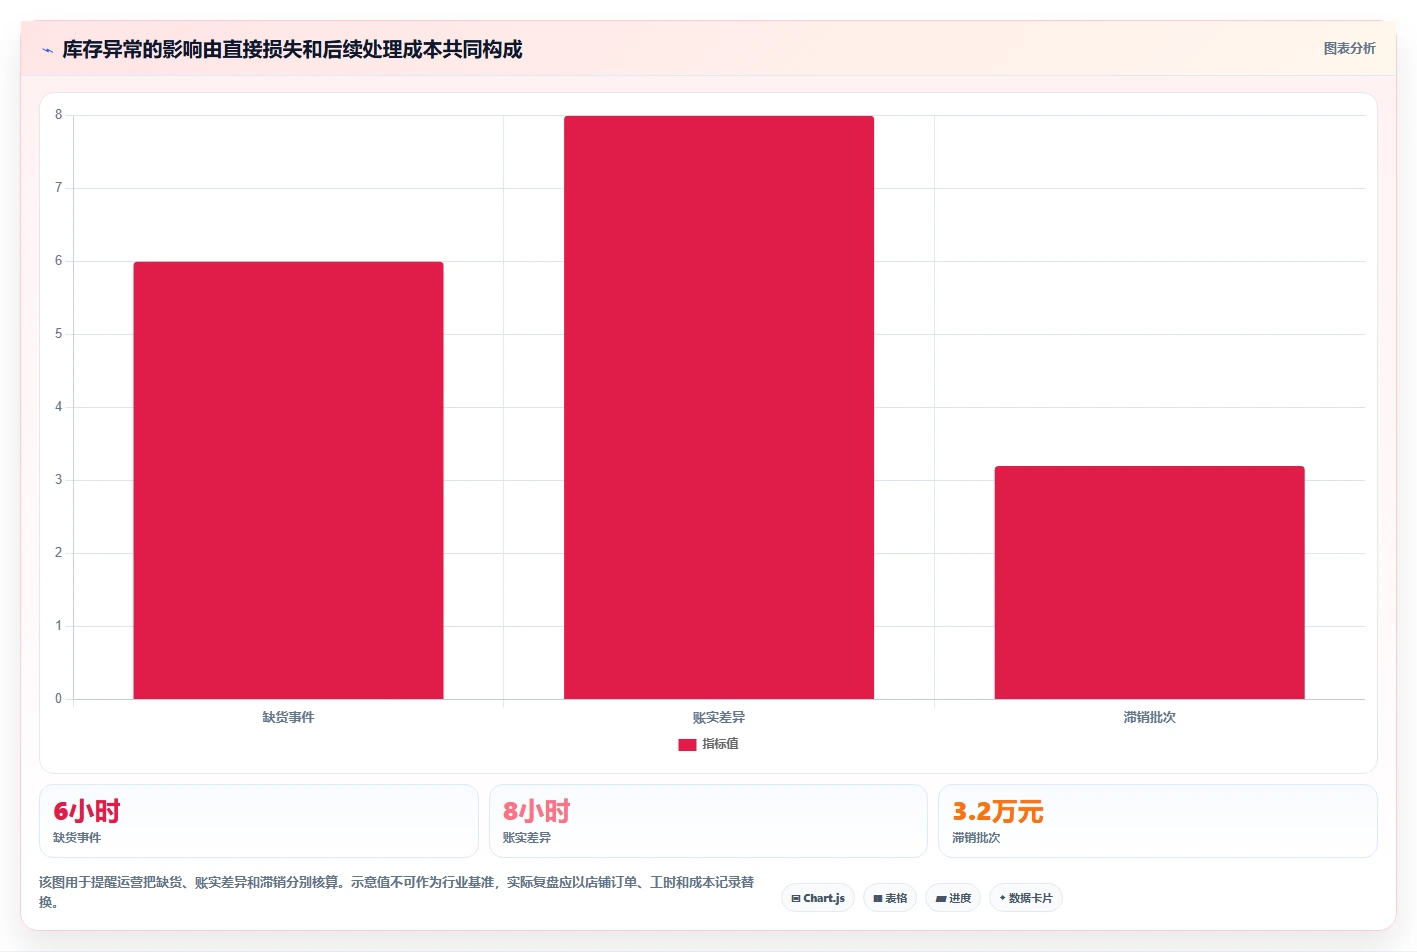This screenshot has width=1417, height=952.
Task: Click the 图表分析 label in header
Action: click(1349, 48)
